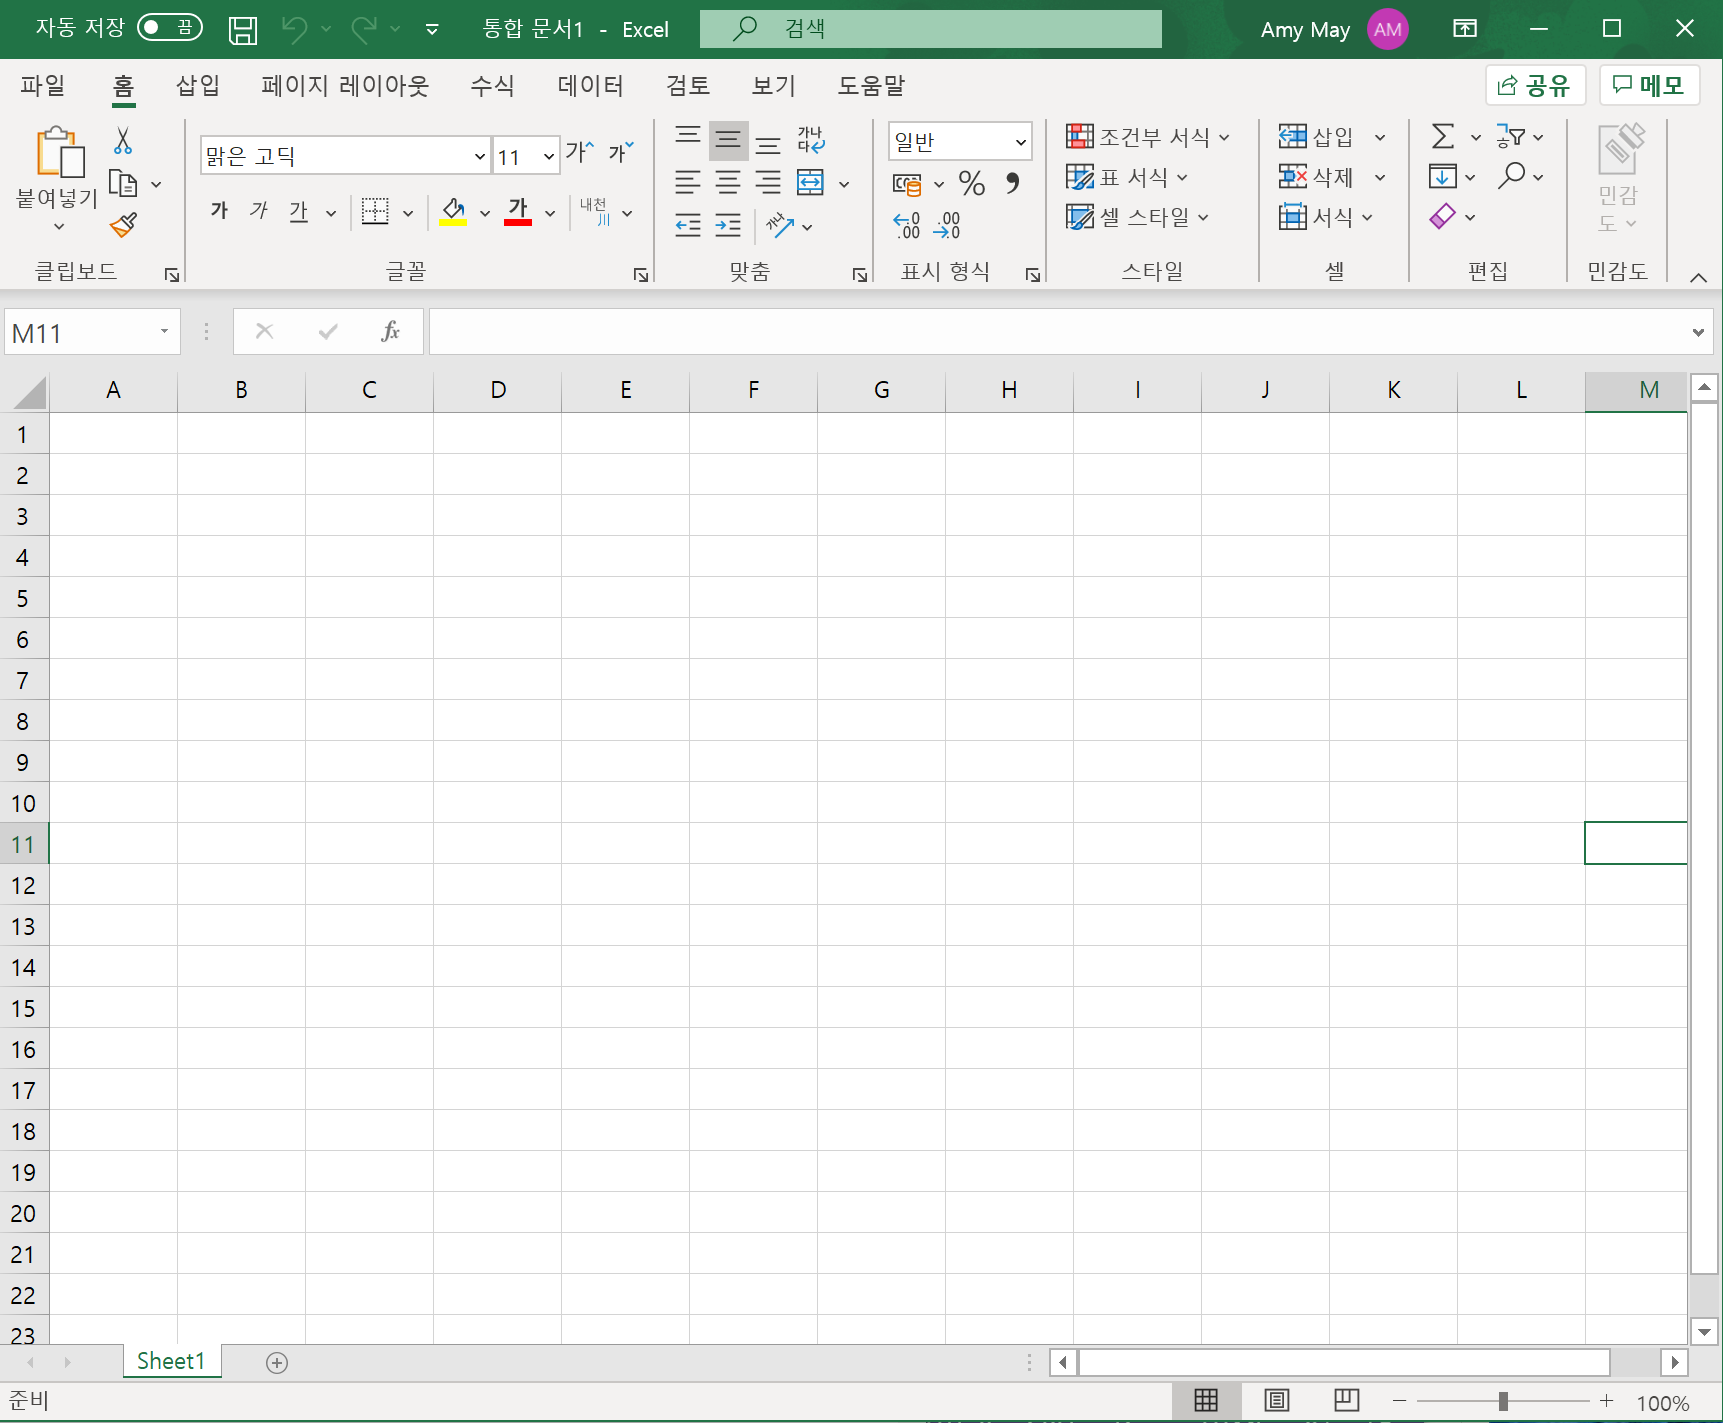Switch to Page Break Preview
The height and width of the screenshot is (1423, 1723).
pyautogui.click(x=1347, y=1401)
